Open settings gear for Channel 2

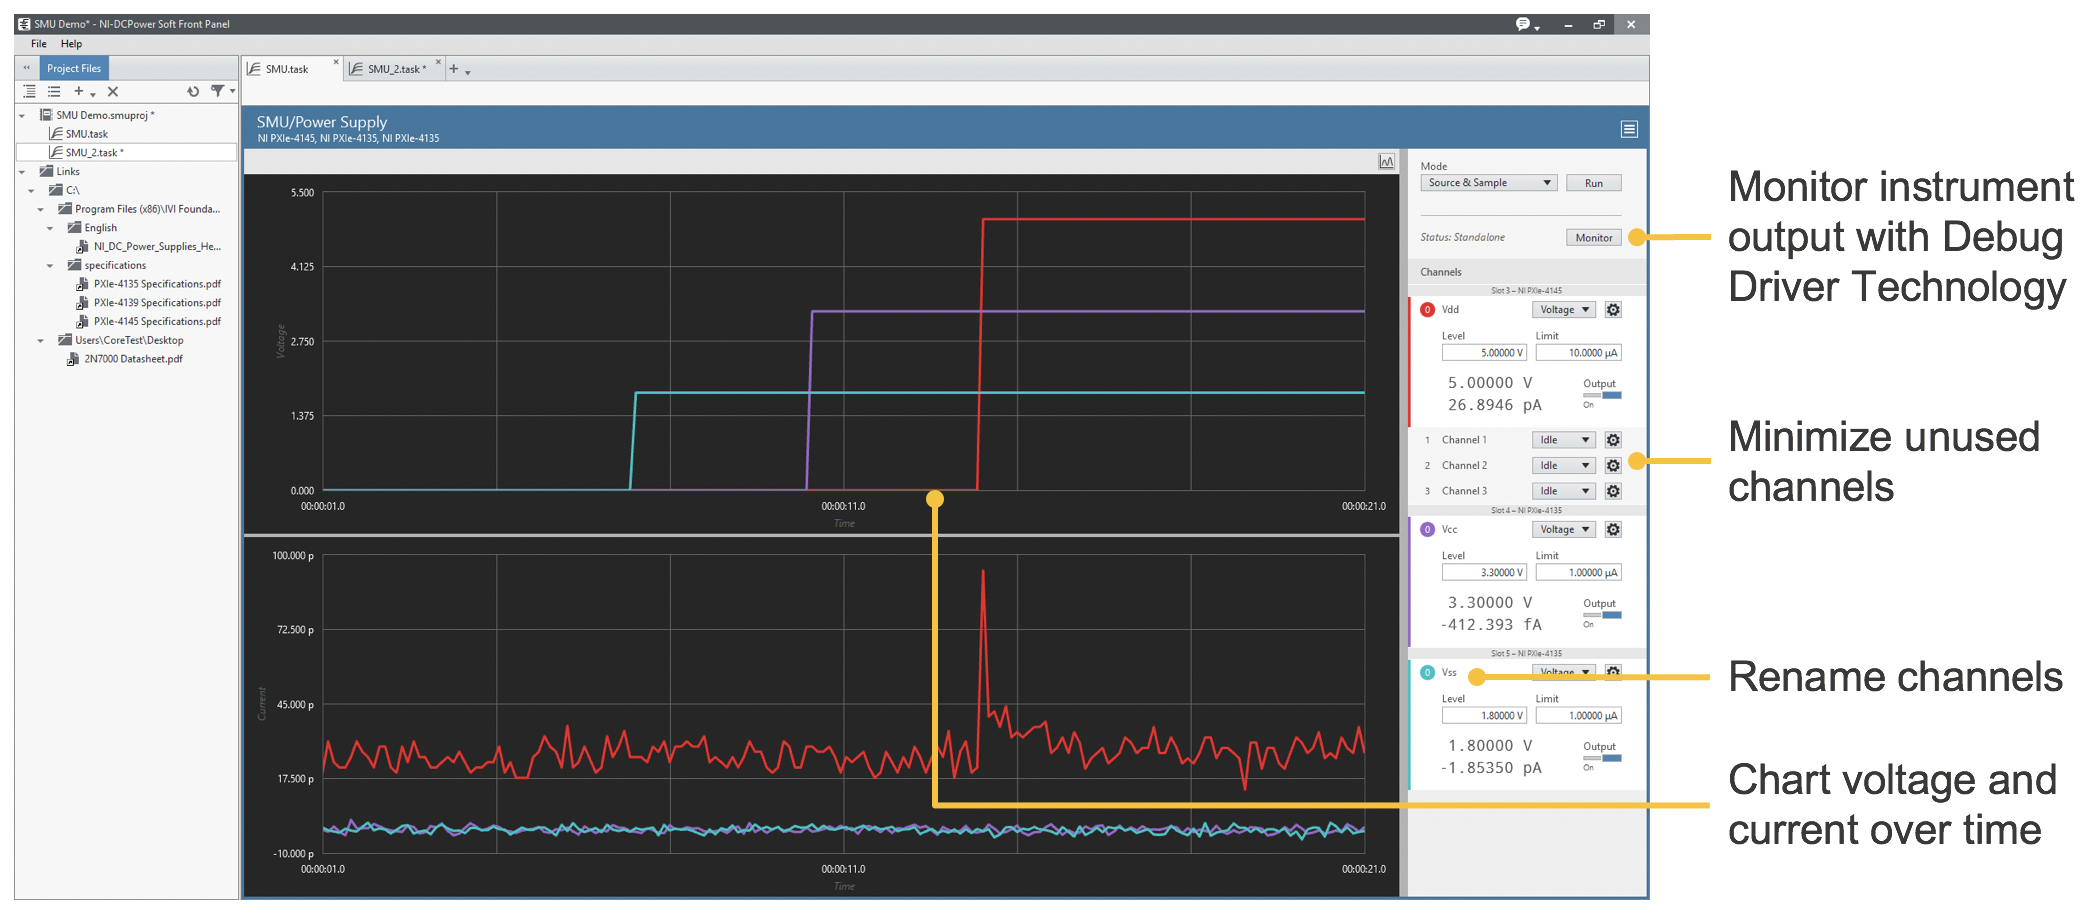[1612, 466]
